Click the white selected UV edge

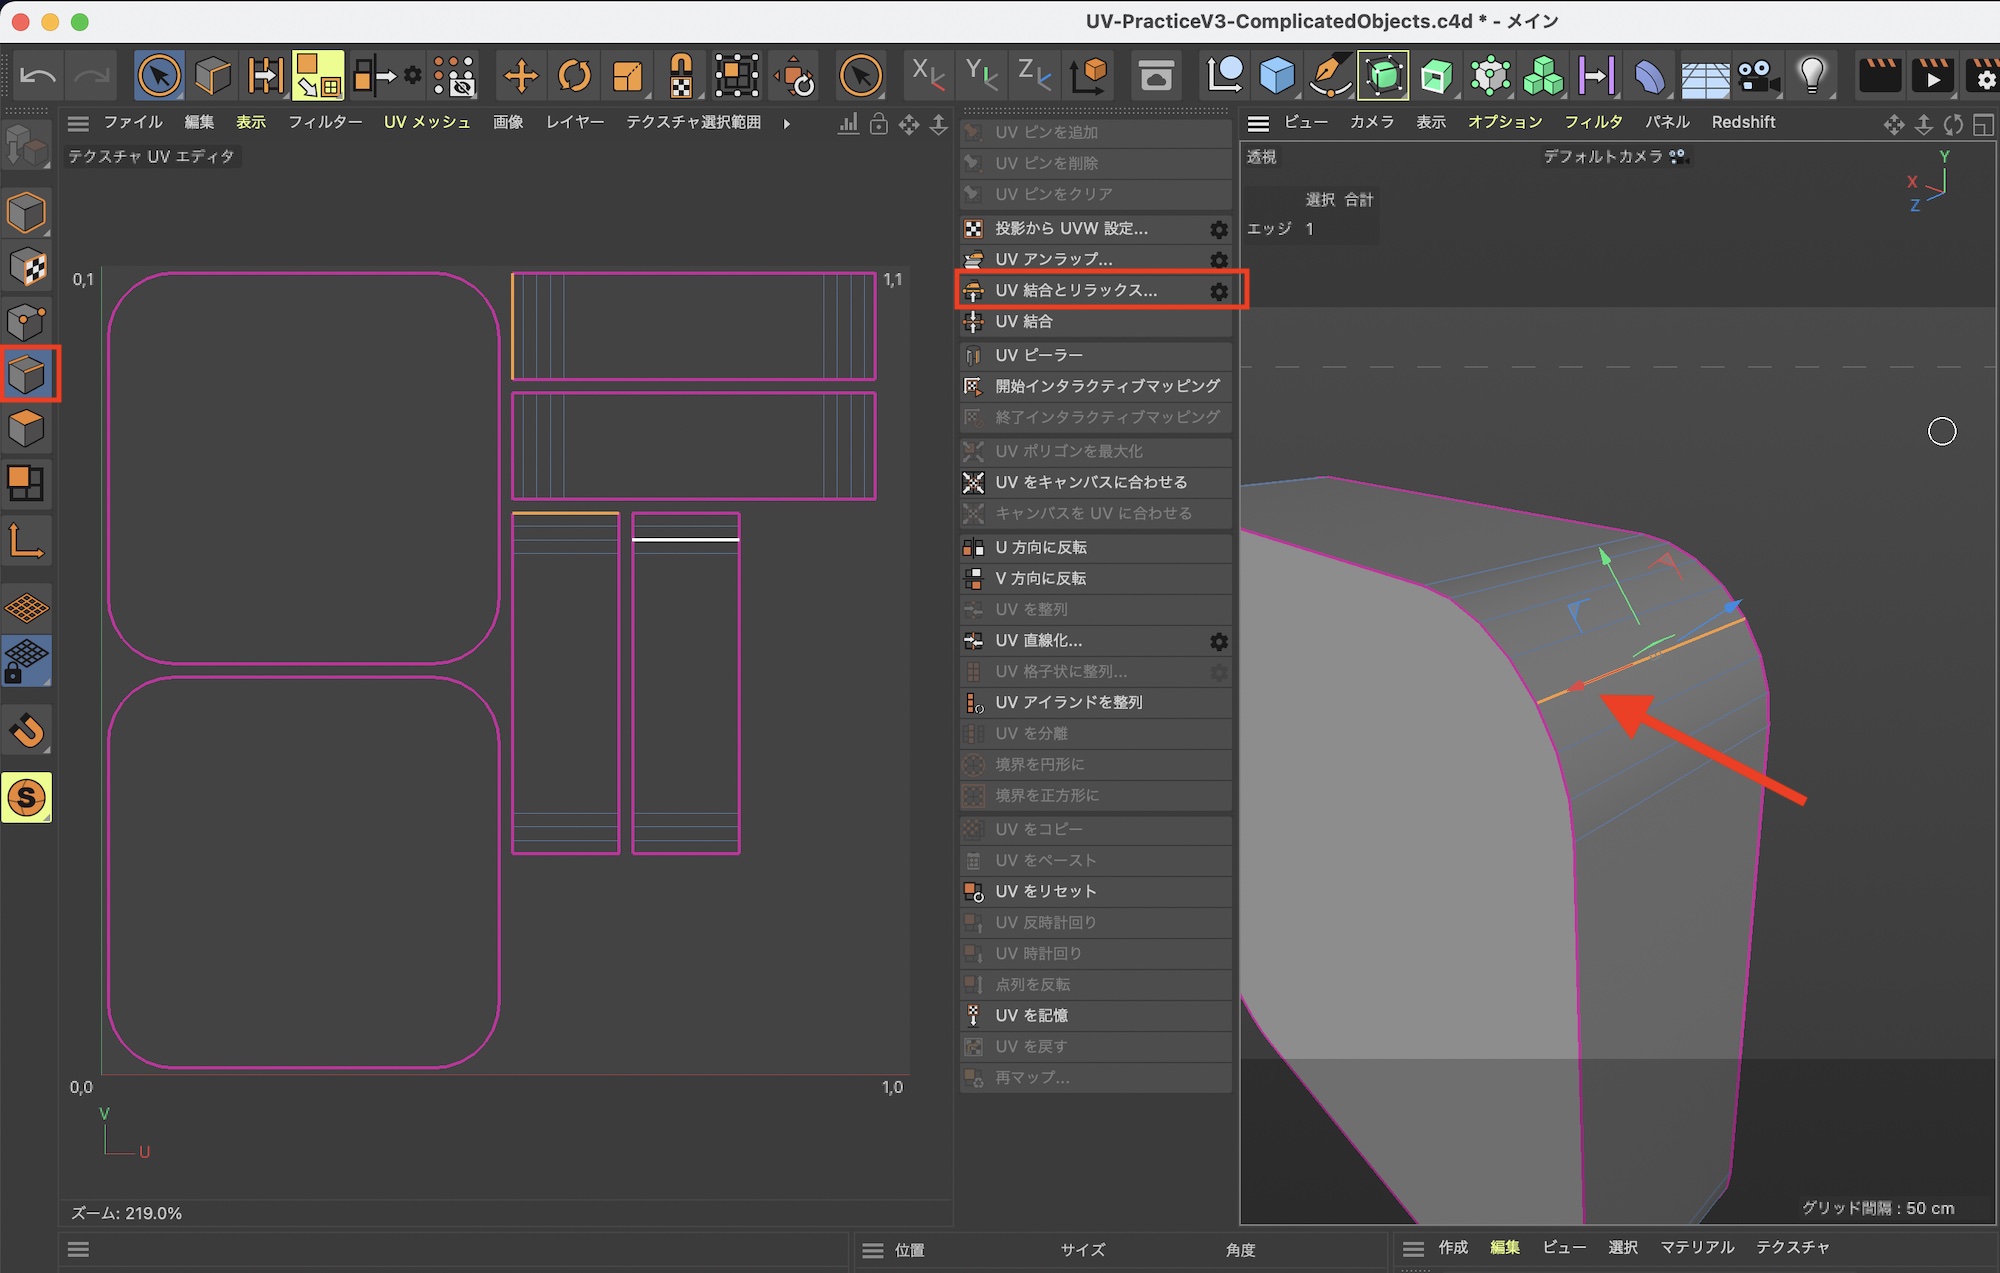tap(685, 539)
